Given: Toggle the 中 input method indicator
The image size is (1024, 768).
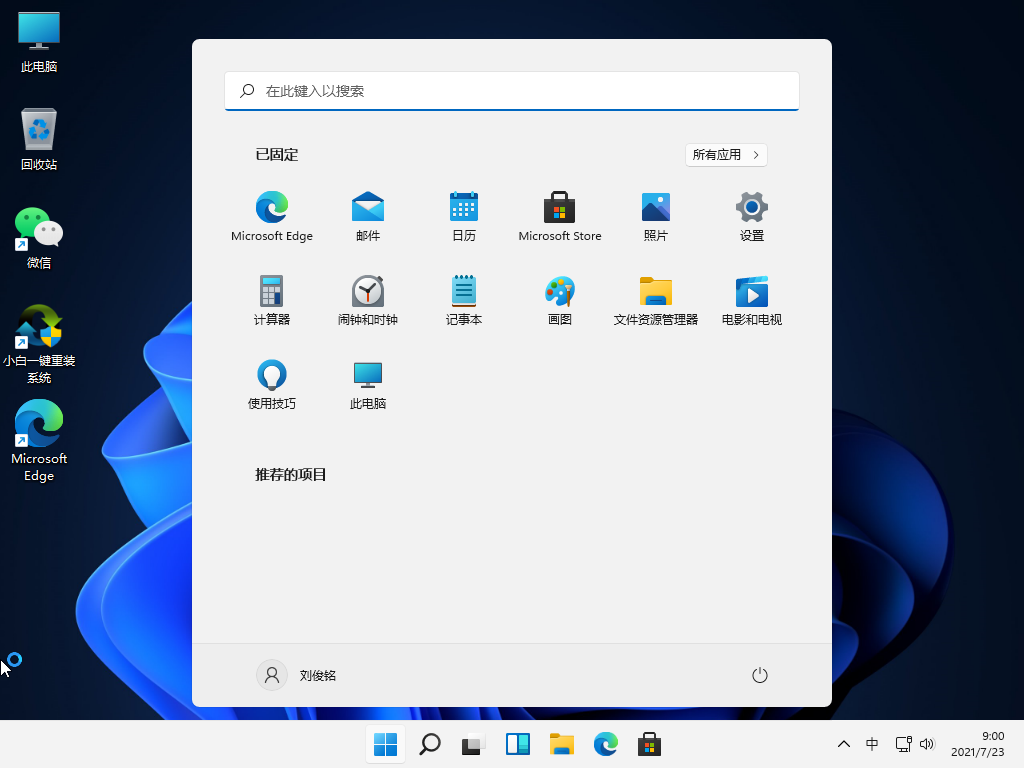Looking at the screenshot, I should point(872,744).
